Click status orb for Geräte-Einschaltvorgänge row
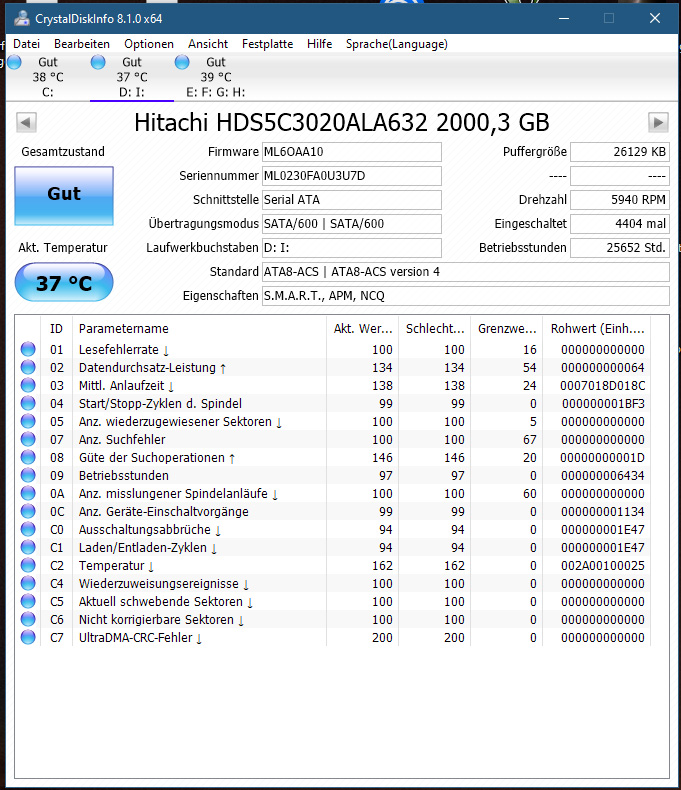Screen dimensions: 681x790 pos(28,511)
